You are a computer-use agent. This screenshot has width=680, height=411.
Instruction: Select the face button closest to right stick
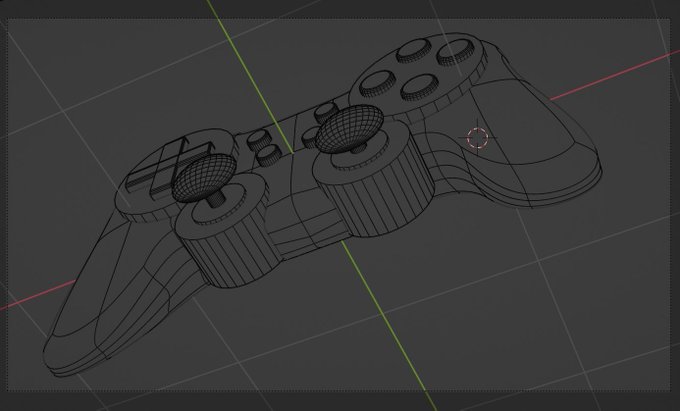[x=376, y=84]
